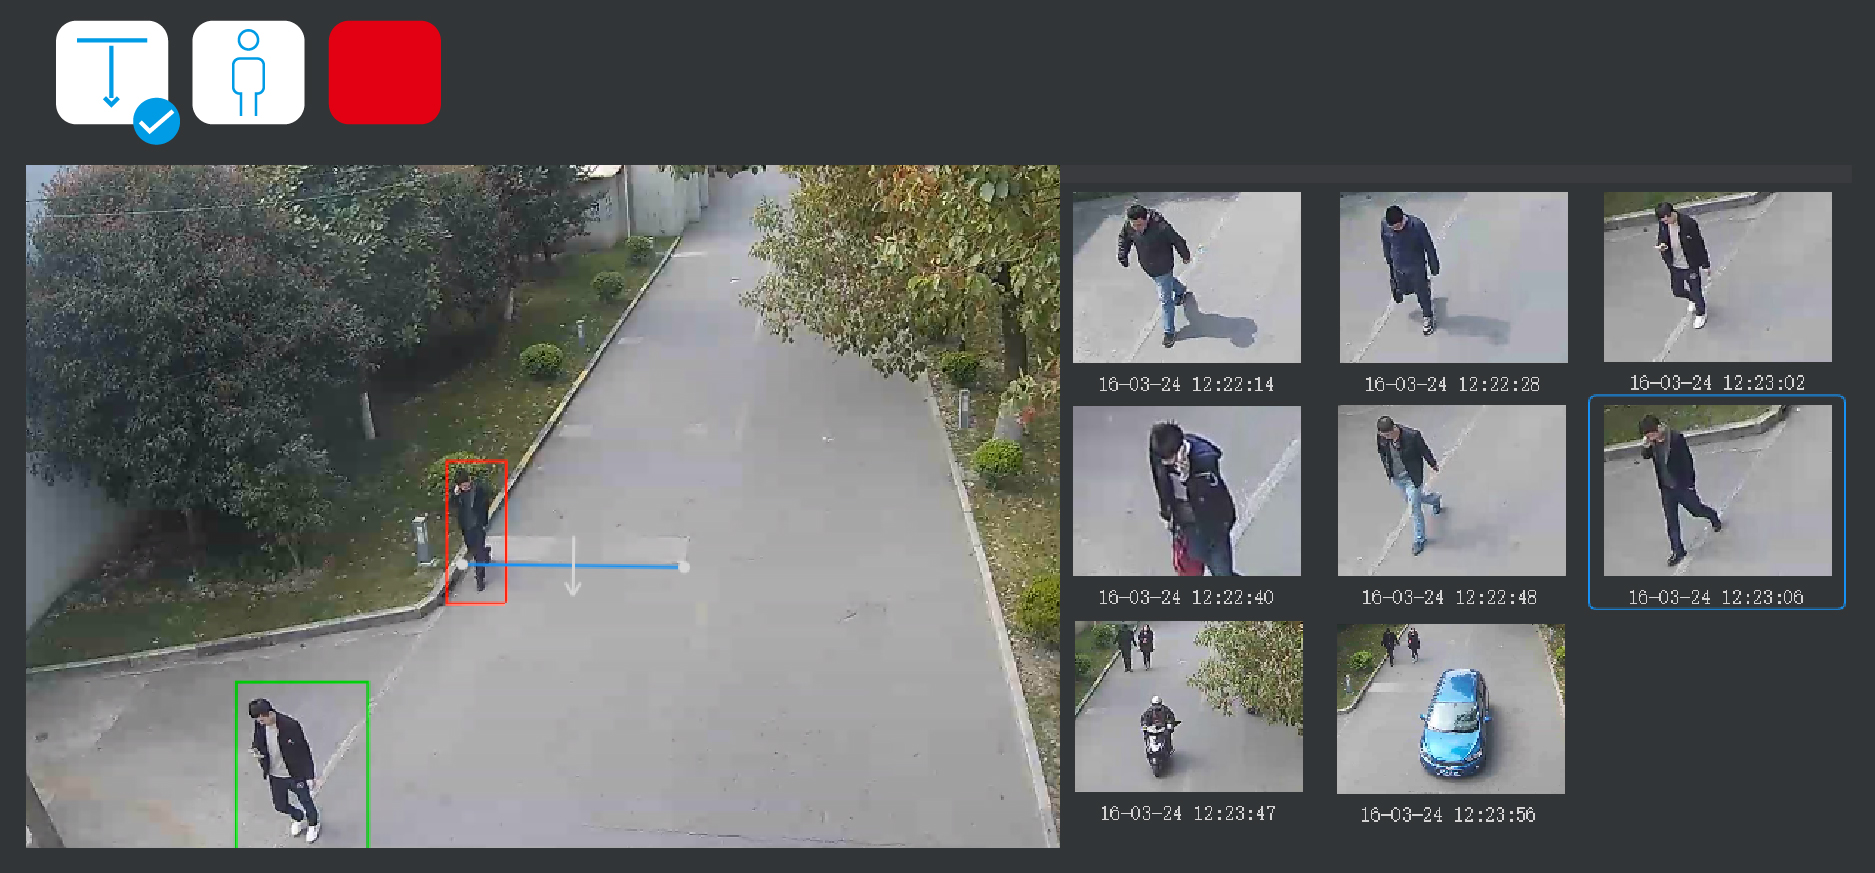The image size is (1875, 873).
Task: Click the blue tripwire line in video
Action: pos(573,566)
